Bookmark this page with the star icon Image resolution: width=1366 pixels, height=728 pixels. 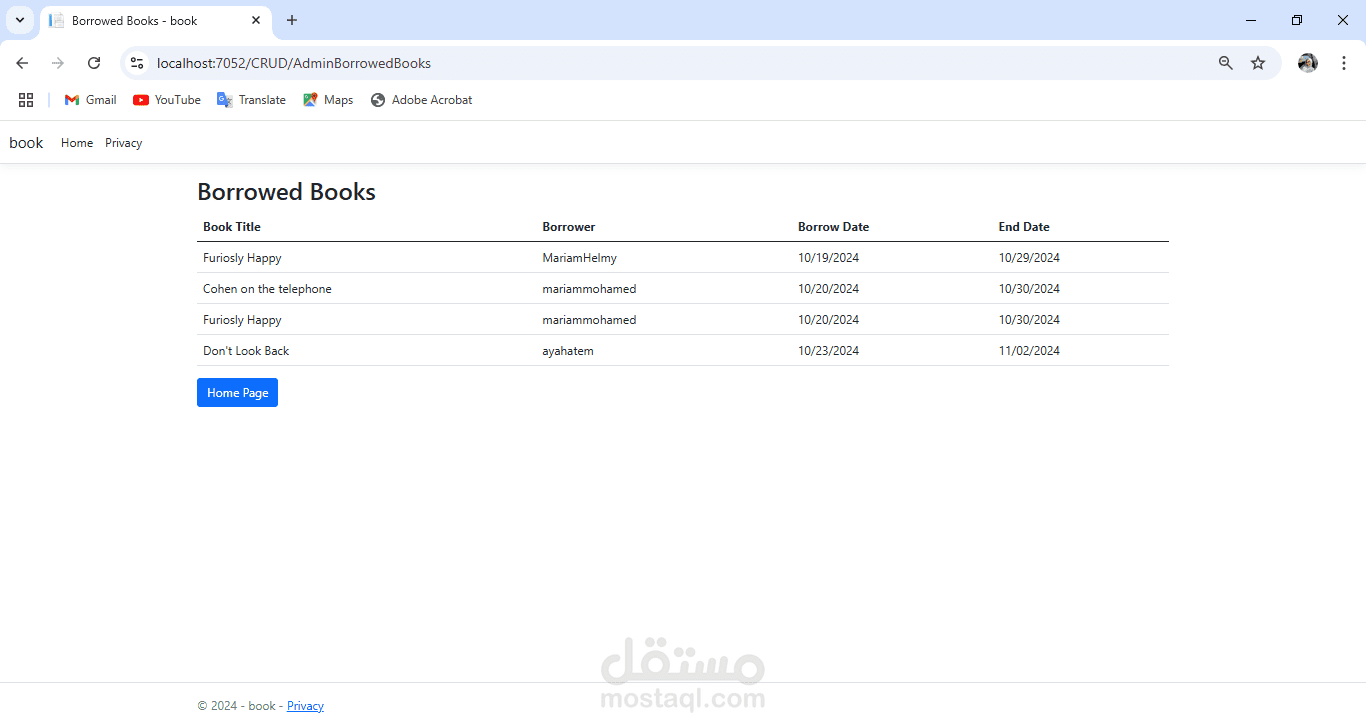[x=1258, y=63]
